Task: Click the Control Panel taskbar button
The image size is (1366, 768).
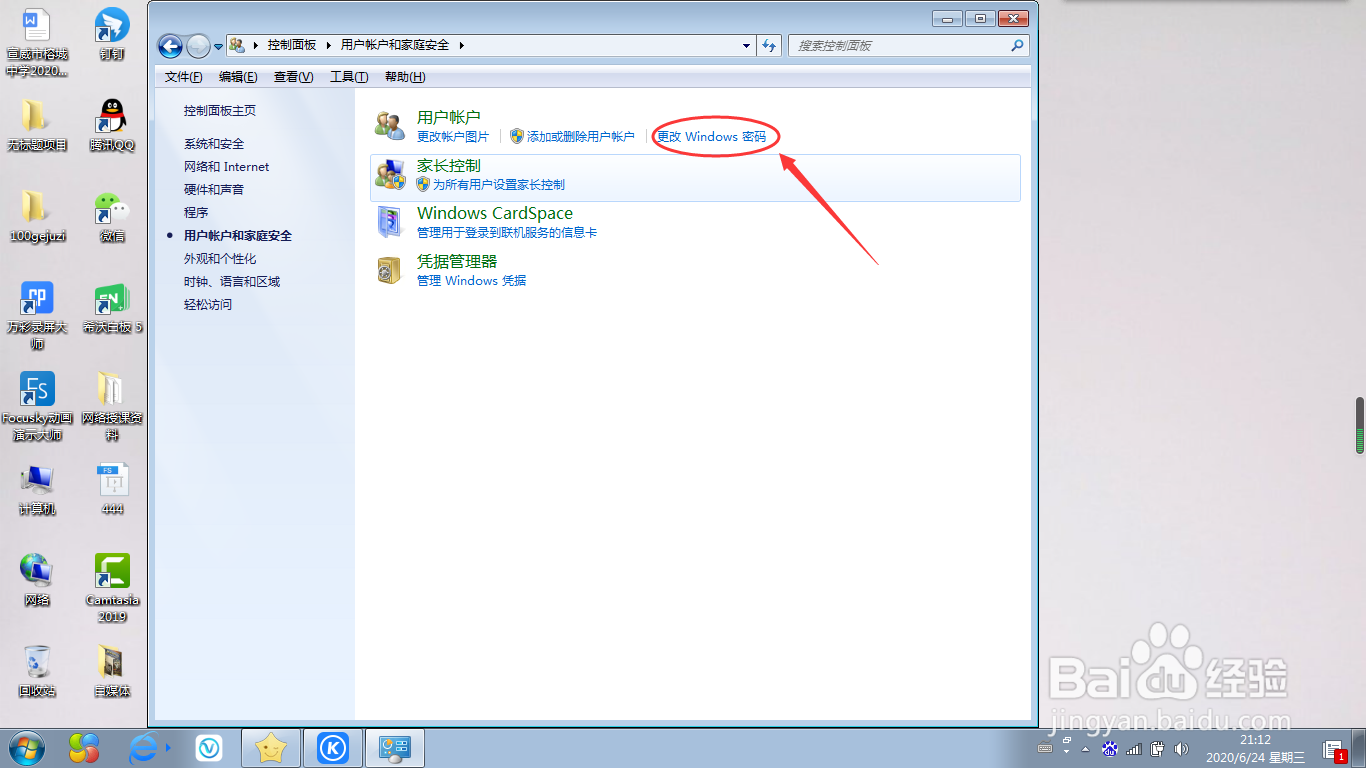Action: [x=395, y=748]
